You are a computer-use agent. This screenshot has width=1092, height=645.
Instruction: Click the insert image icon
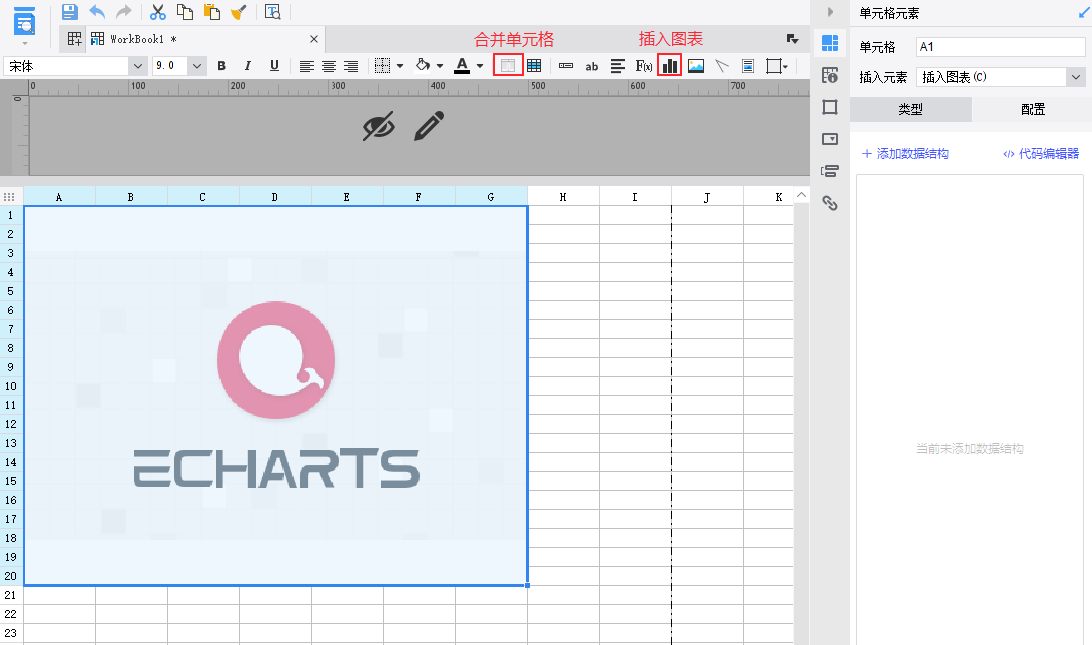click(696, 66)
